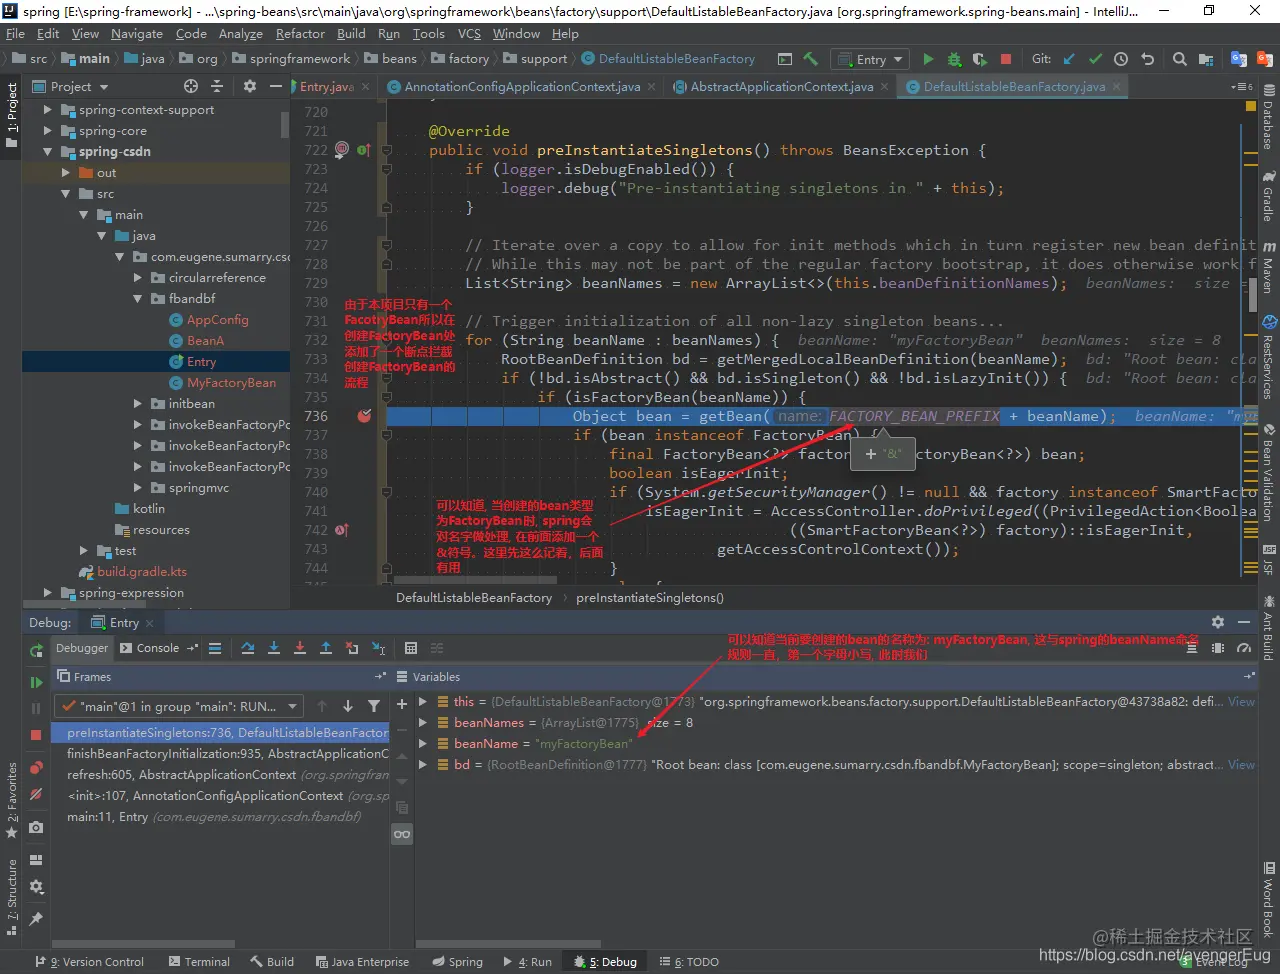This screenshot has height=974, width=1280.
Task: Build project with the hammer icon
Action: [x=811, y=59]
